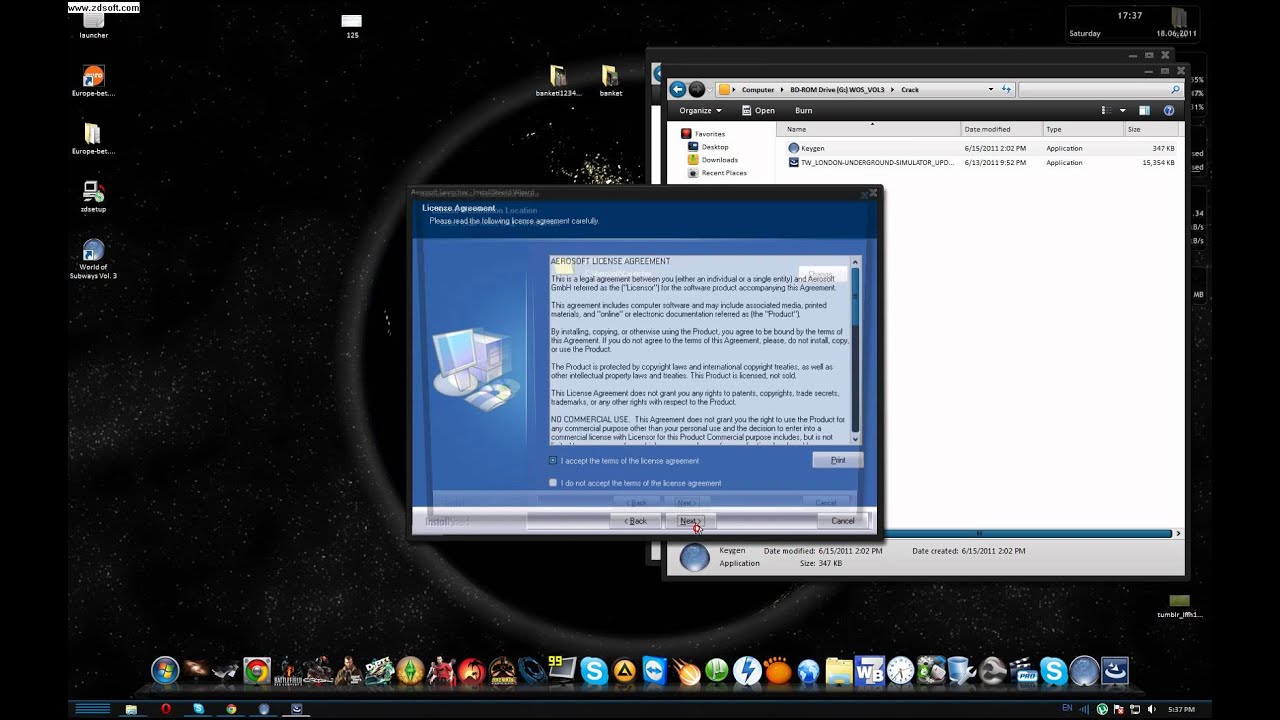This screenshot has width=1280, height=720.
Task: Open TeamViewer from the dock
Action: coord(655,670)
